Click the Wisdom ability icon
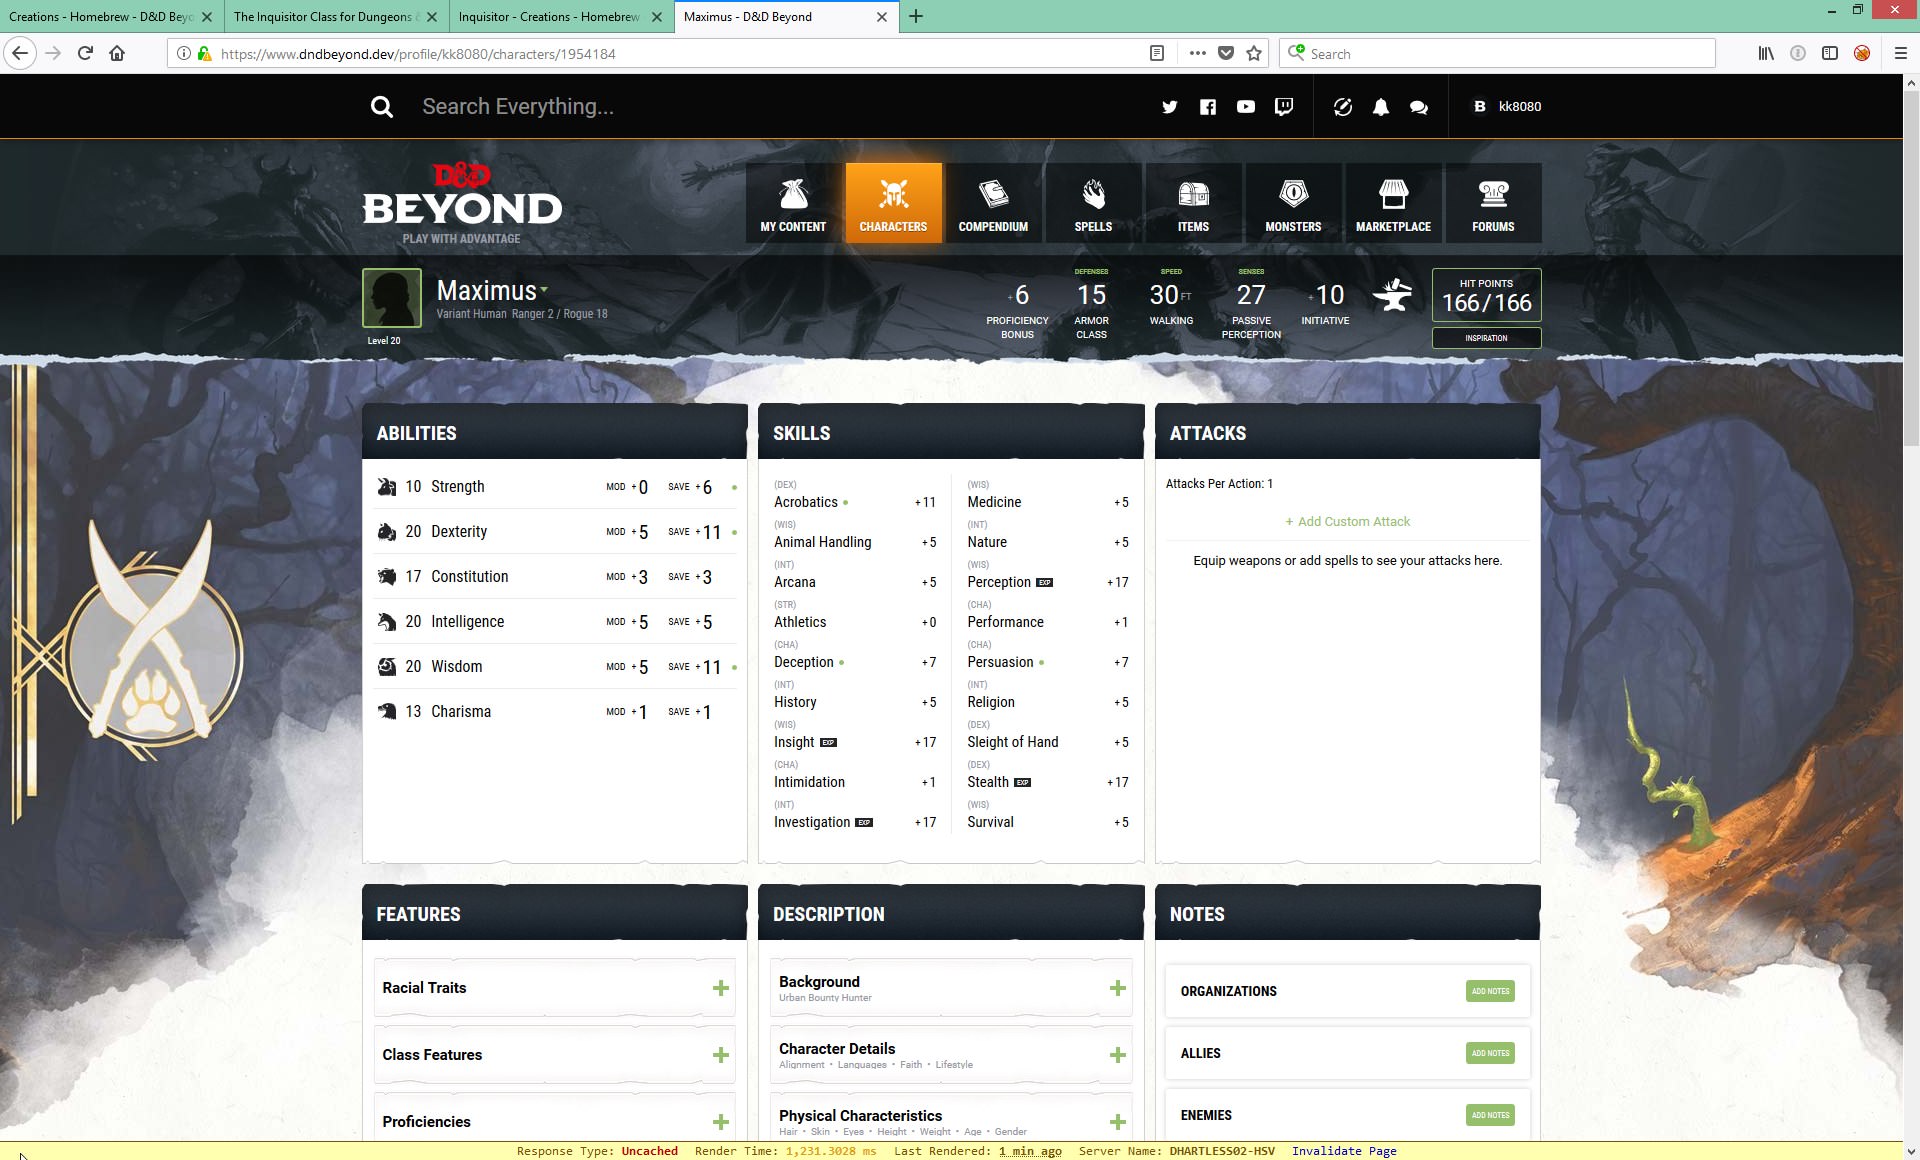 [386, 667]
